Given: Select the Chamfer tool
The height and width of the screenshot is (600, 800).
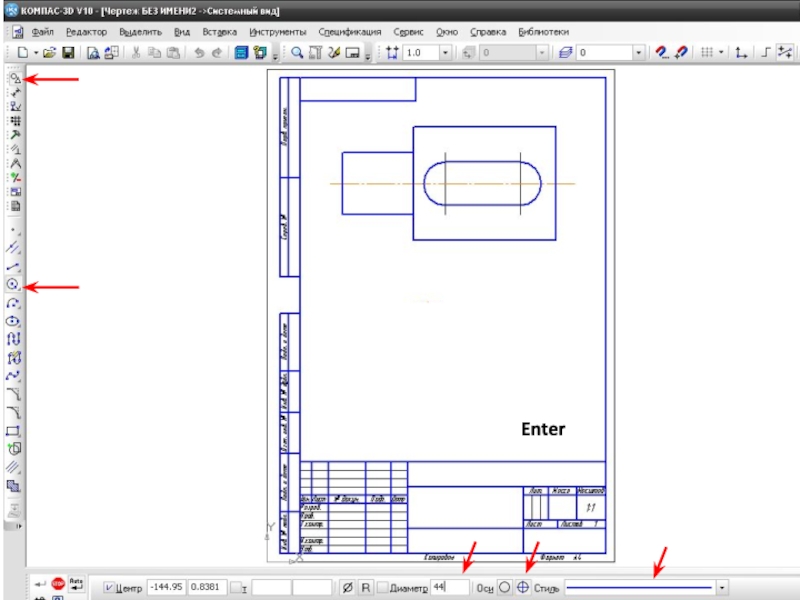Looking at the screenshot, I should (13, 394).
